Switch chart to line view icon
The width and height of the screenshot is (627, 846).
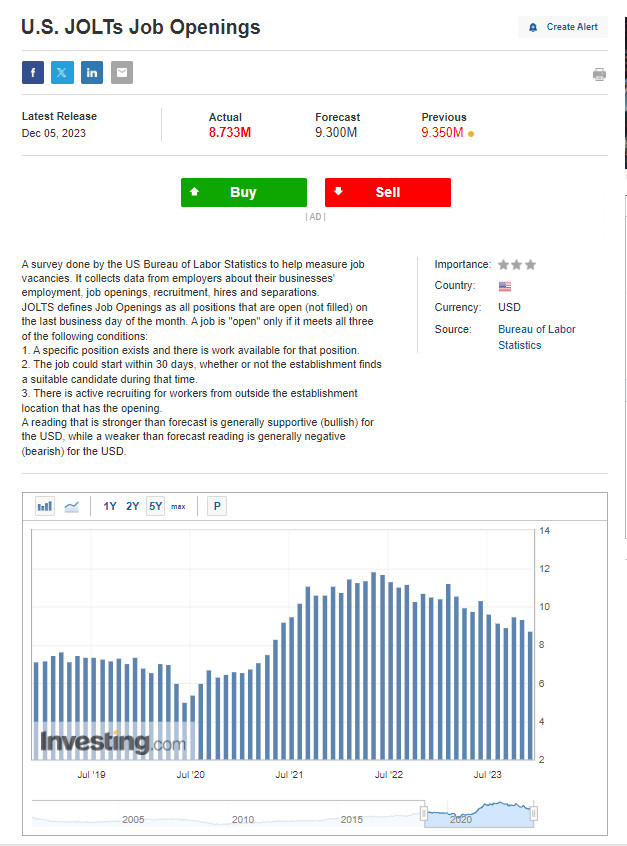71,506
